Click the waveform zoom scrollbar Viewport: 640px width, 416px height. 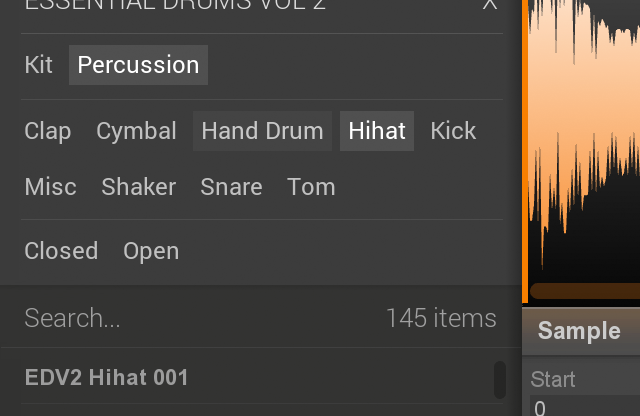[585, 291]
